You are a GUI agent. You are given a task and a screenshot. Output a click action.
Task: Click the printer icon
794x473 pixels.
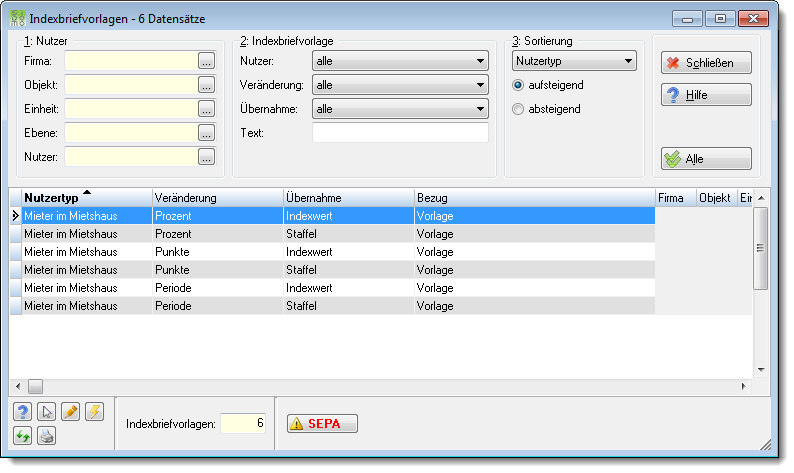(46, 436)
